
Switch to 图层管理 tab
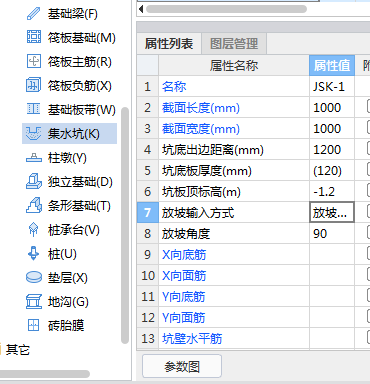234,44
